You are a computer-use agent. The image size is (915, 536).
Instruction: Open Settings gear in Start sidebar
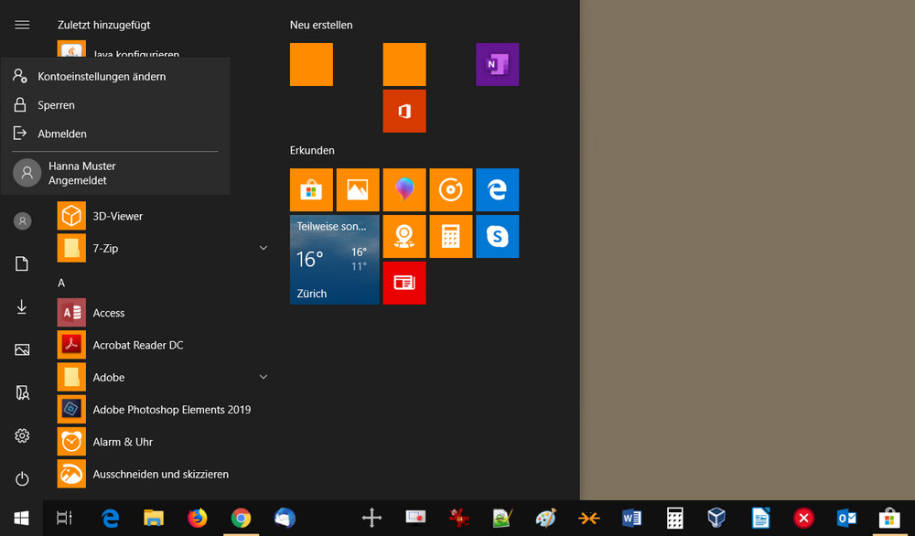tap(22, 436)
